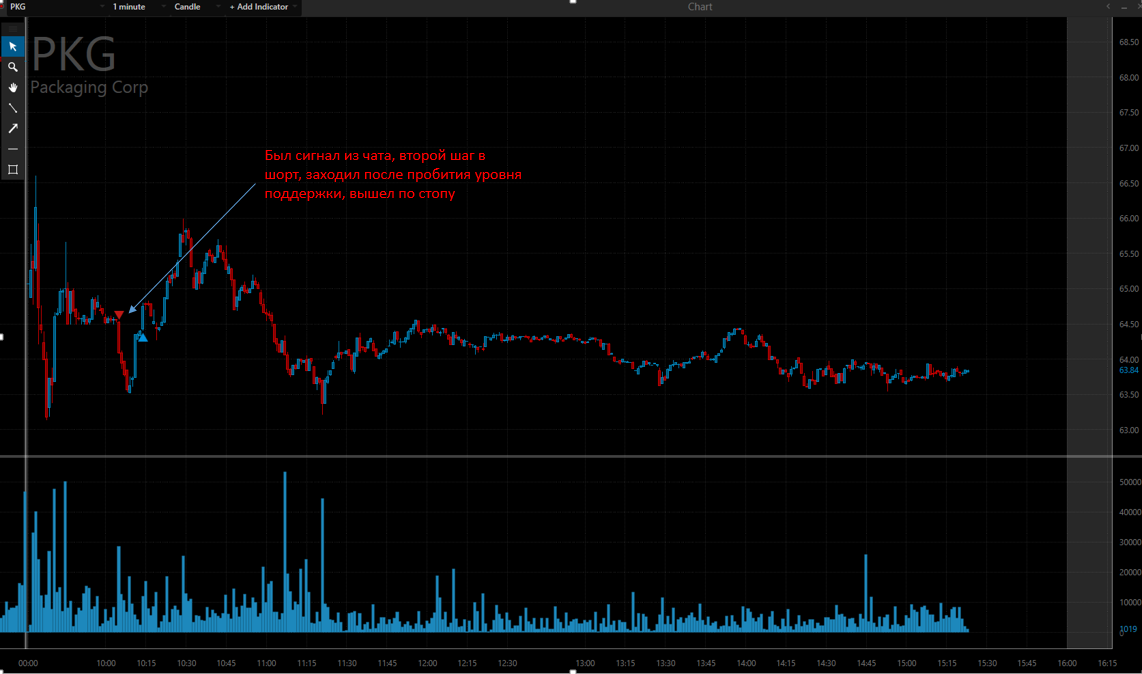The width and height of the screenshot is (1142, 674).
Task: Click the 13:15 time axis label
Action: coord(625,663)
